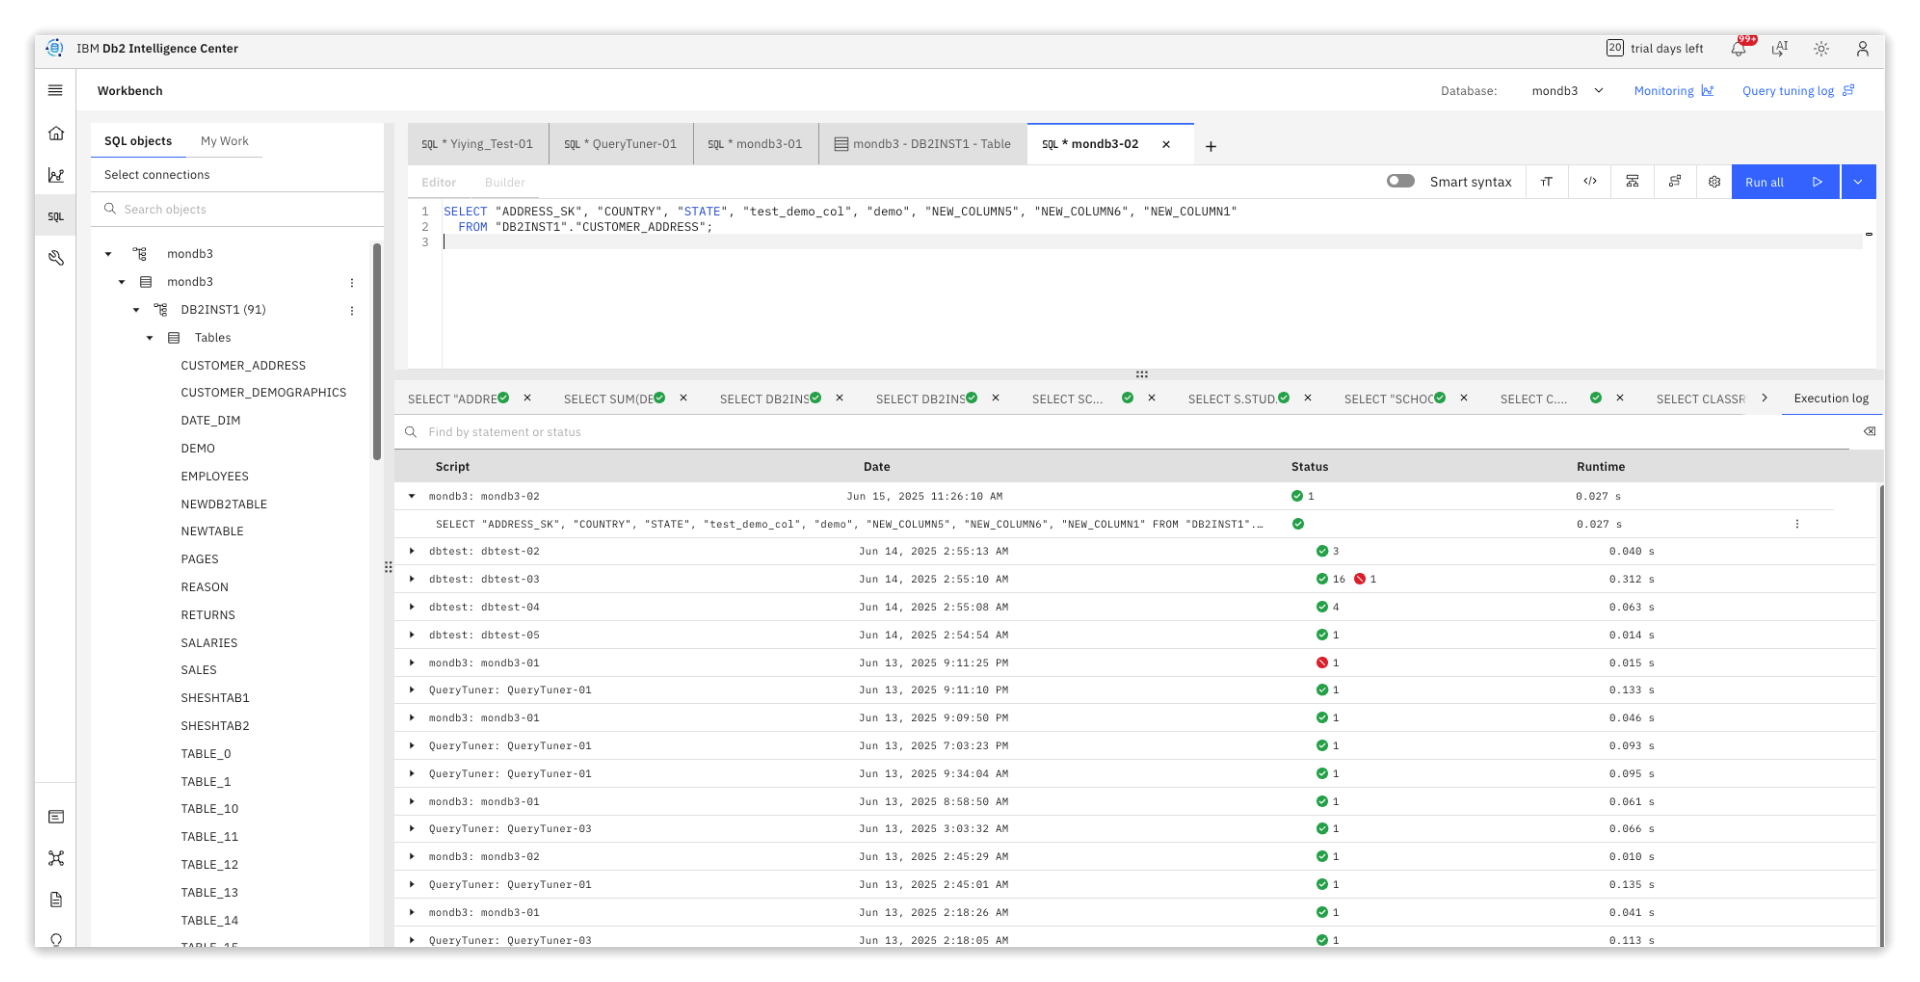Toggle the Smart syntax switch

point(1400,181)
